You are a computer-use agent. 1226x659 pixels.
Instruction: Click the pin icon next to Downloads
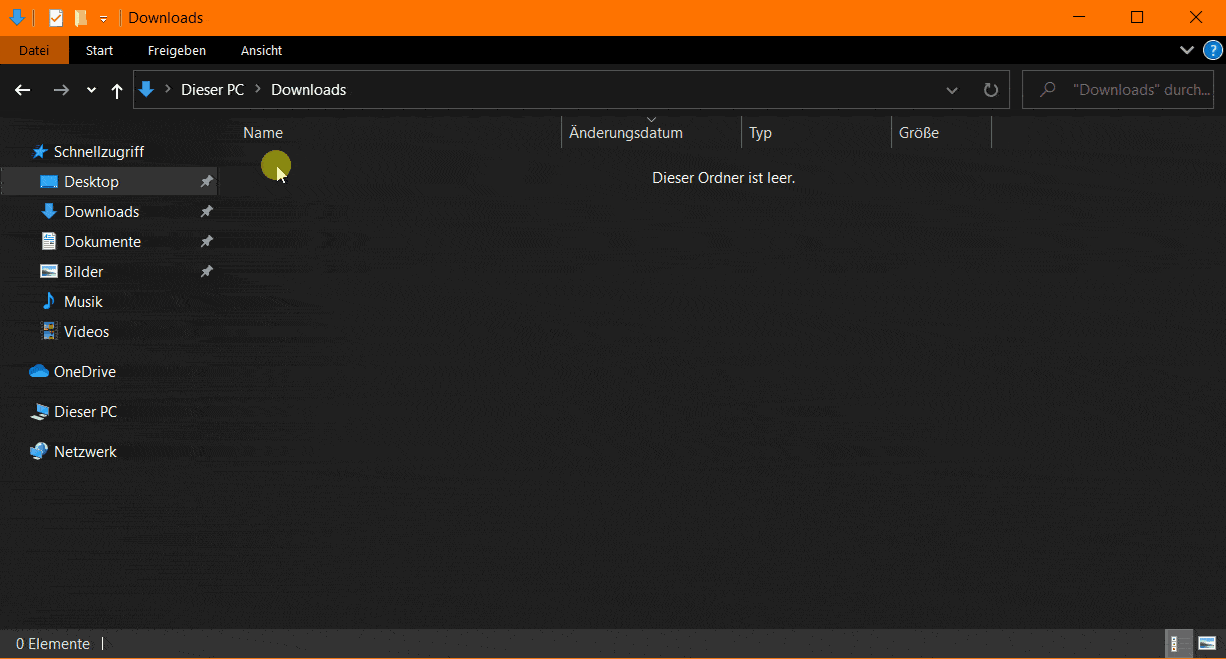206,211
